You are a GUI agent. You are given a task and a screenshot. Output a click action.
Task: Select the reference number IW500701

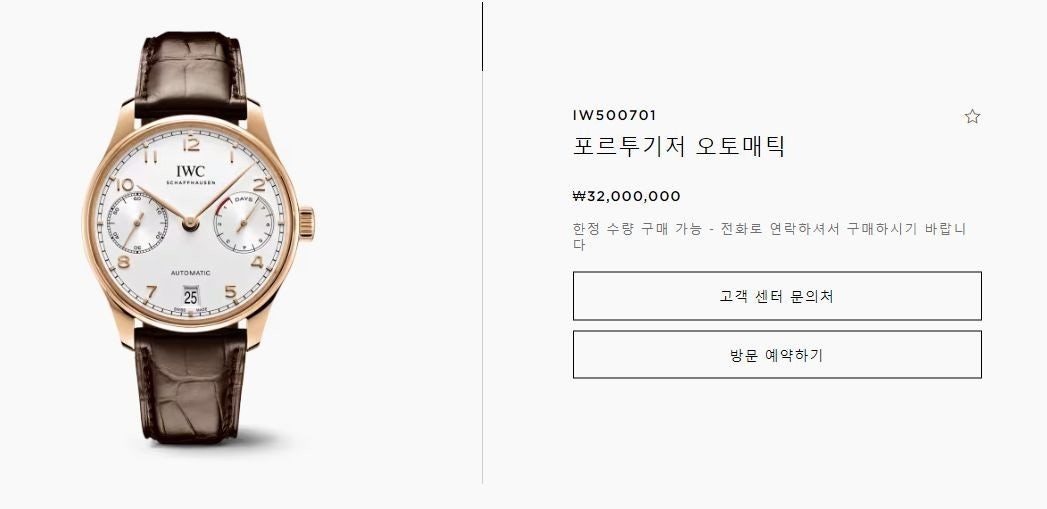pos(614,116)
